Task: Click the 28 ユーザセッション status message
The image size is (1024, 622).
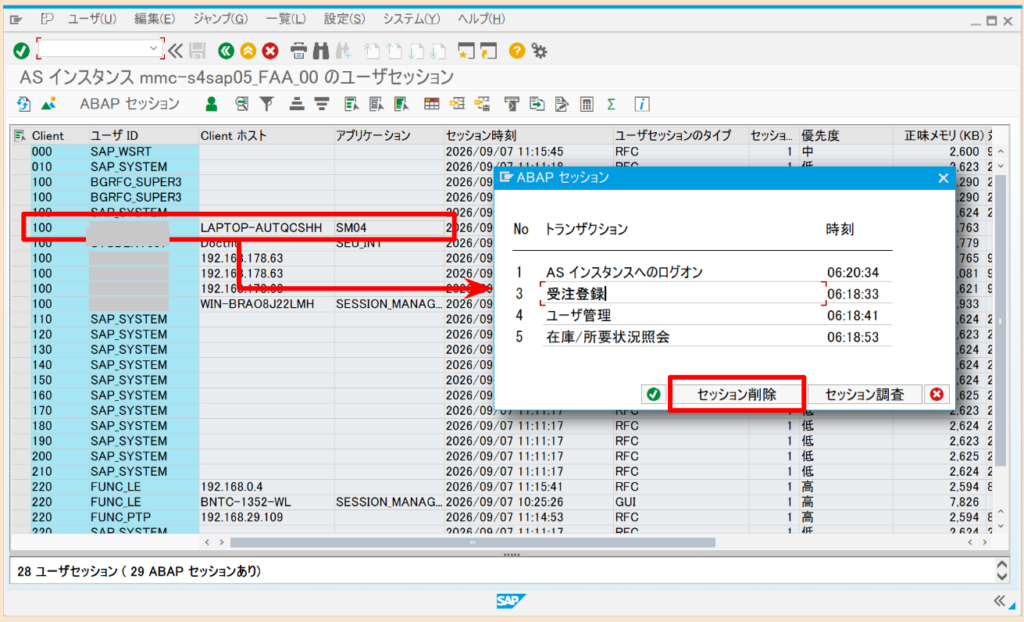Action: click(139, 571)
